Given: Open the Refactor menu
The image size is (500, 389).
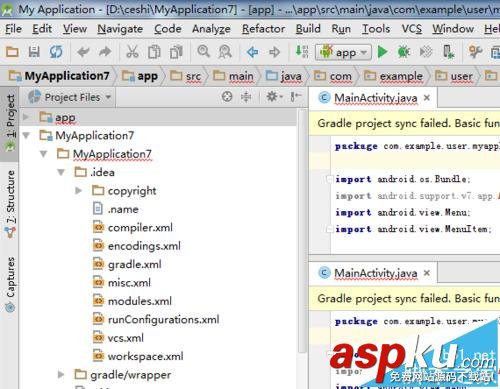Looking at the screenshot, I should 263,29.
